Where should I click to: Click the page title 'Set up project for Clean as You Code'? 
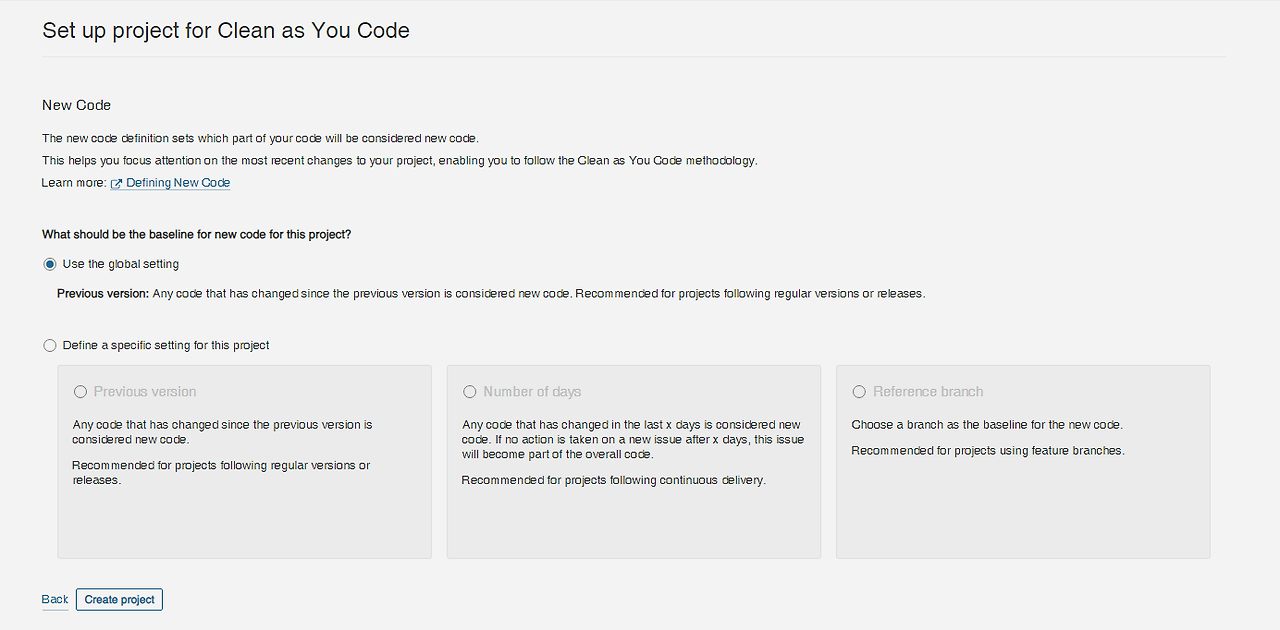coord(226,30)
